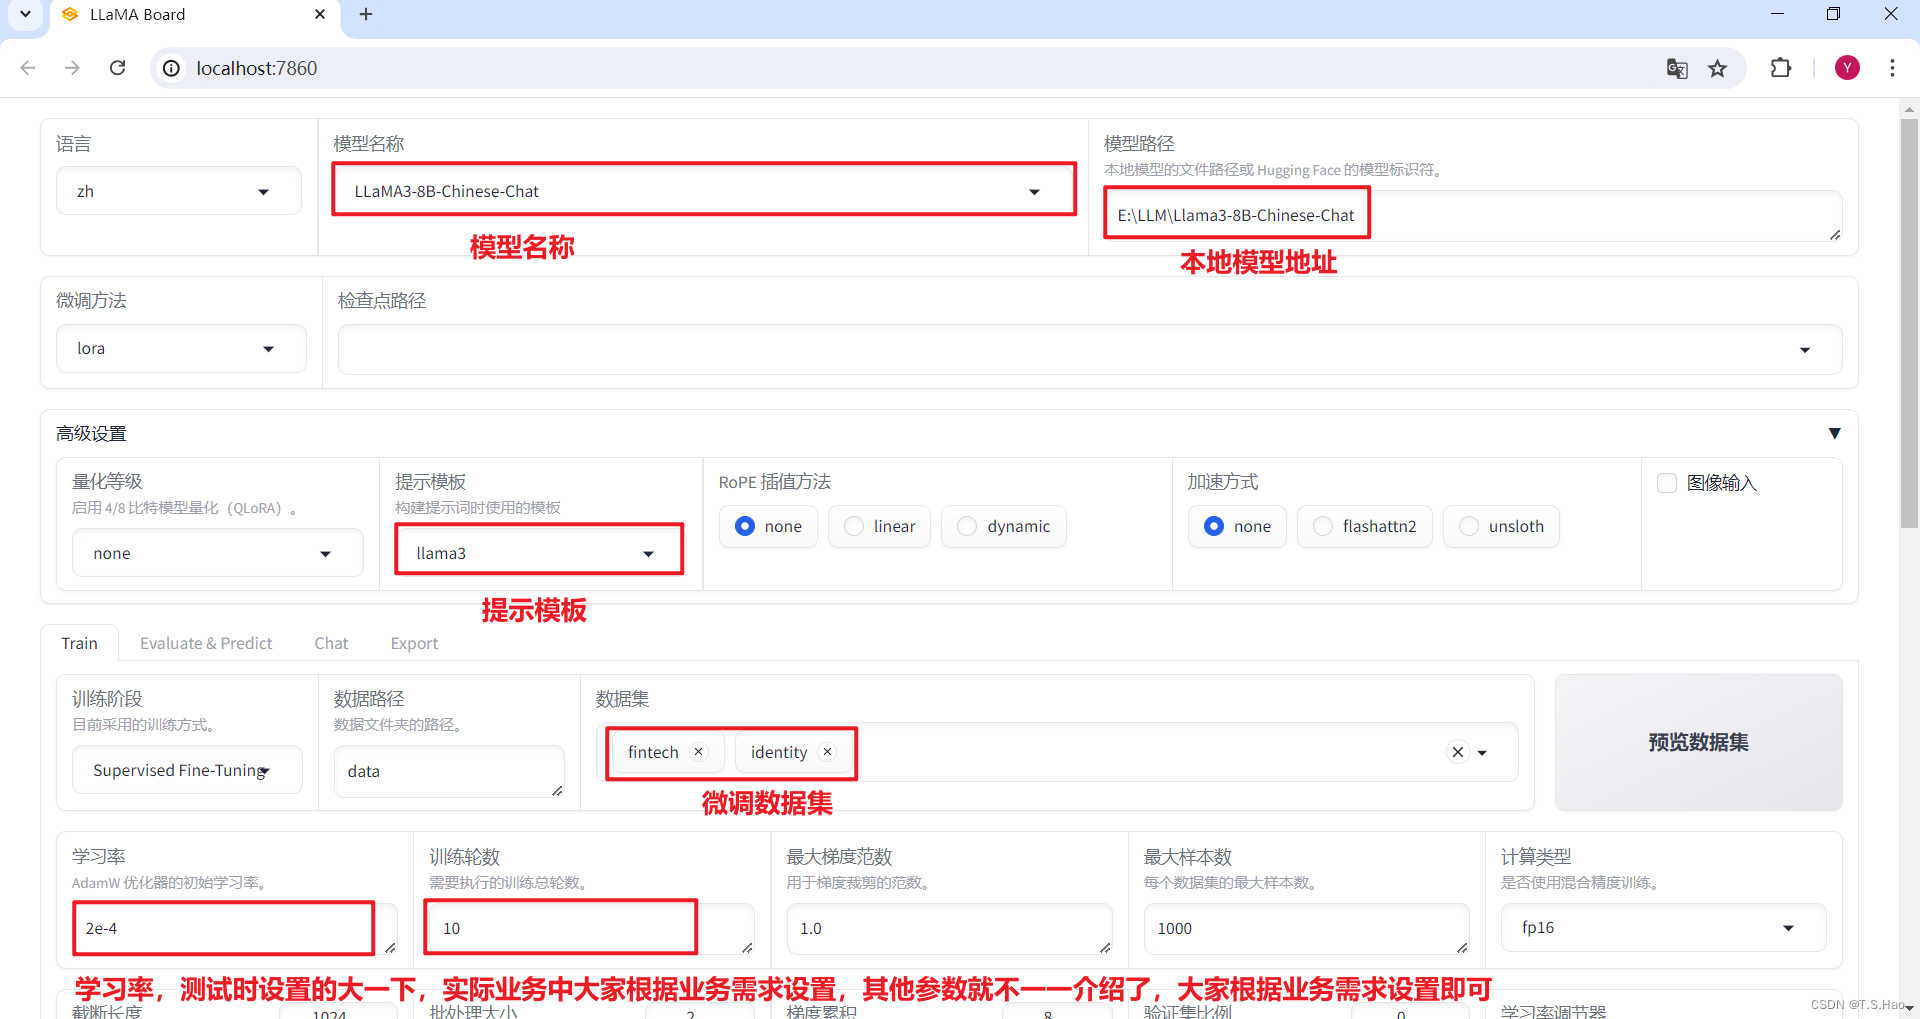The height and width of the screenshot is (1019, 1920).
Task: Open language dropdown showing zh
Action: [x=179, y=191]
